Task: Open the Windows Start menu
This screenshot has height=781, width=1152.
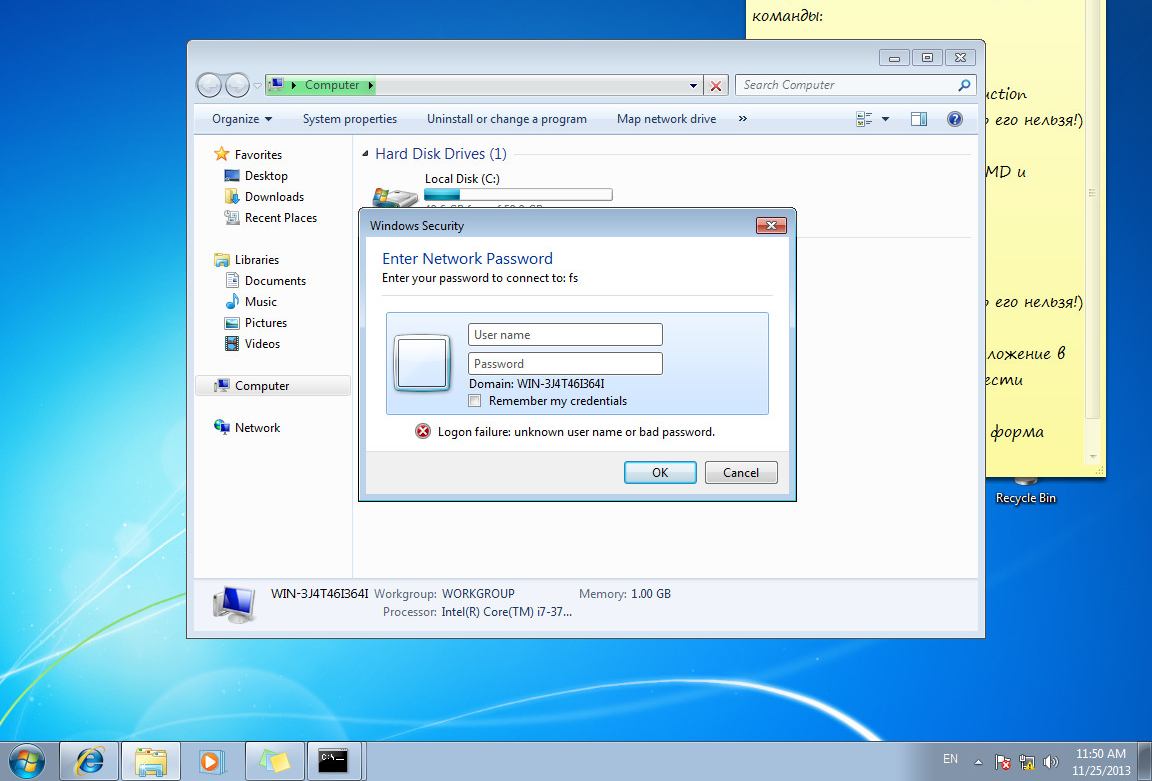Action: click(26, 762)
